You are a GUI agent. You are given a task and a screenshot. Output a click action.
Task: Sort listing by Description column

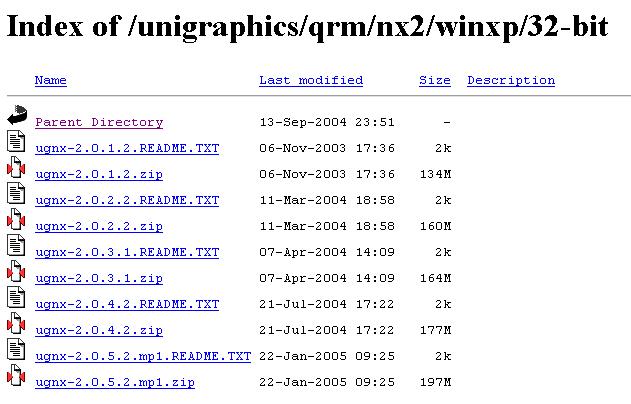(511, 80)
